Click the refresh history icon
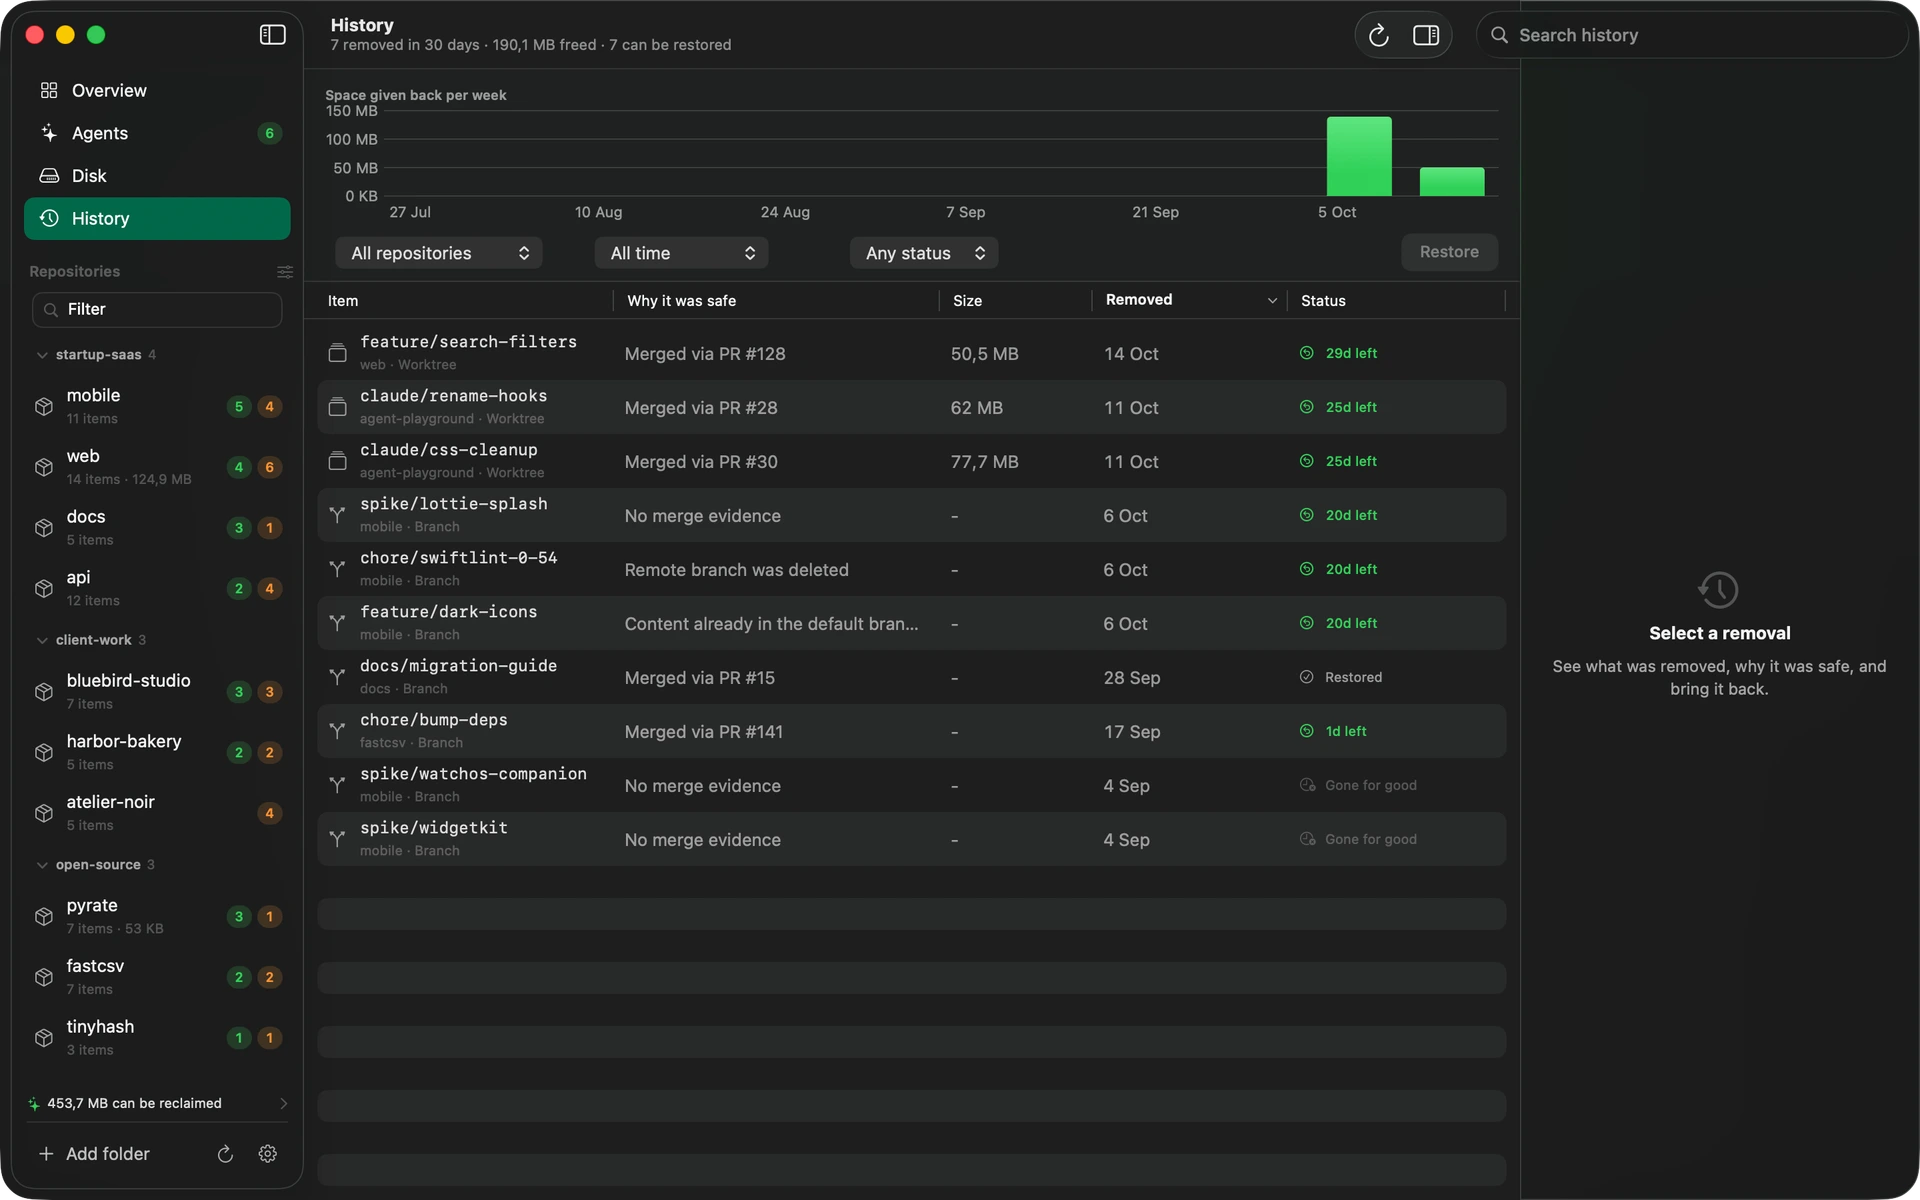The image size is (1920, 1200). [x=1379, y=35]
